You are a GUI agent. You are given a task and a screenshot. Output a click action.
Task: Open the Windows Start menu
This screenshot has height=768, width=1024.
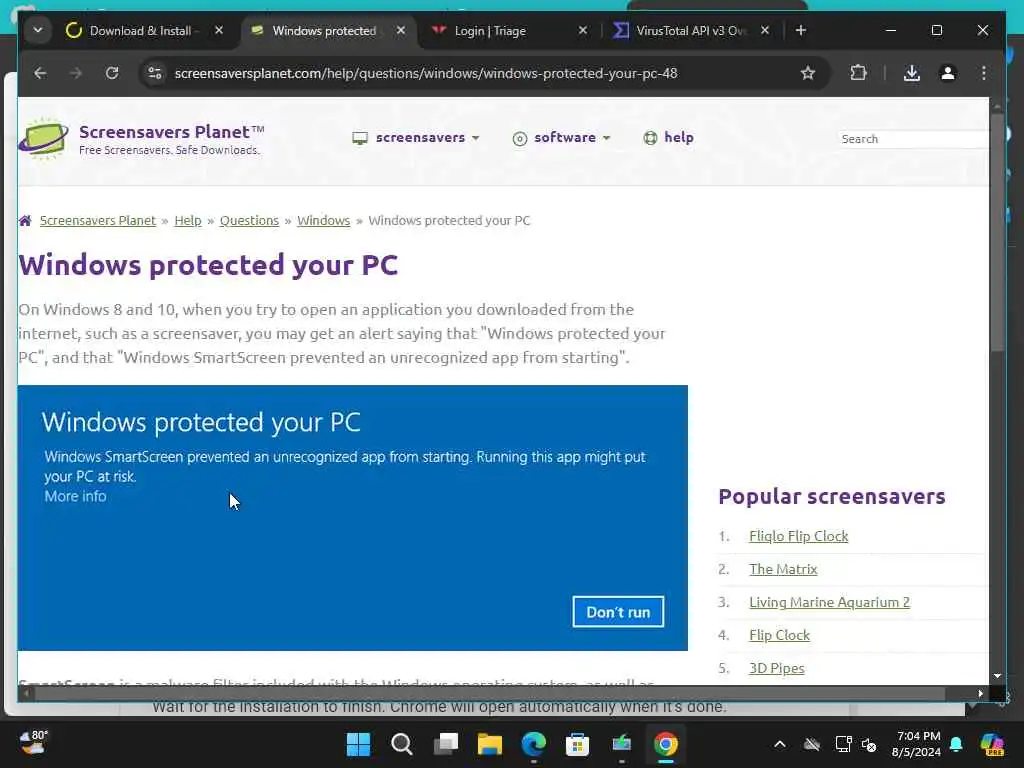pyautogui.click(x=358, y=744)
